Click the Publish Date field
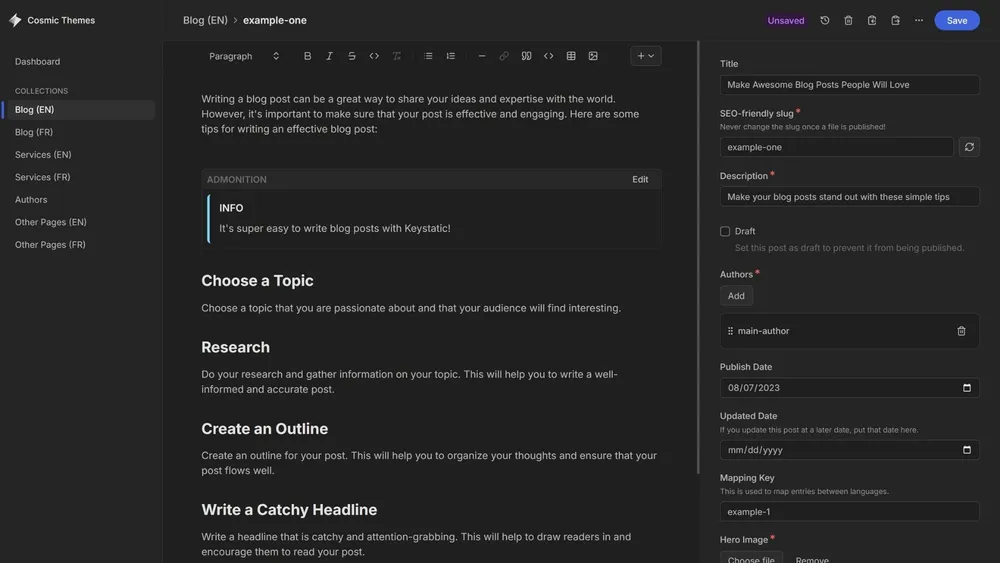Viewport: 1000px width, 563px height. click(849, 388)
